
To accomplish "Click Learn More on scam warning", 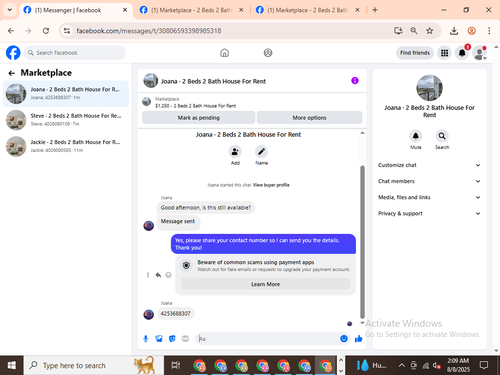I will coord(265,284).
